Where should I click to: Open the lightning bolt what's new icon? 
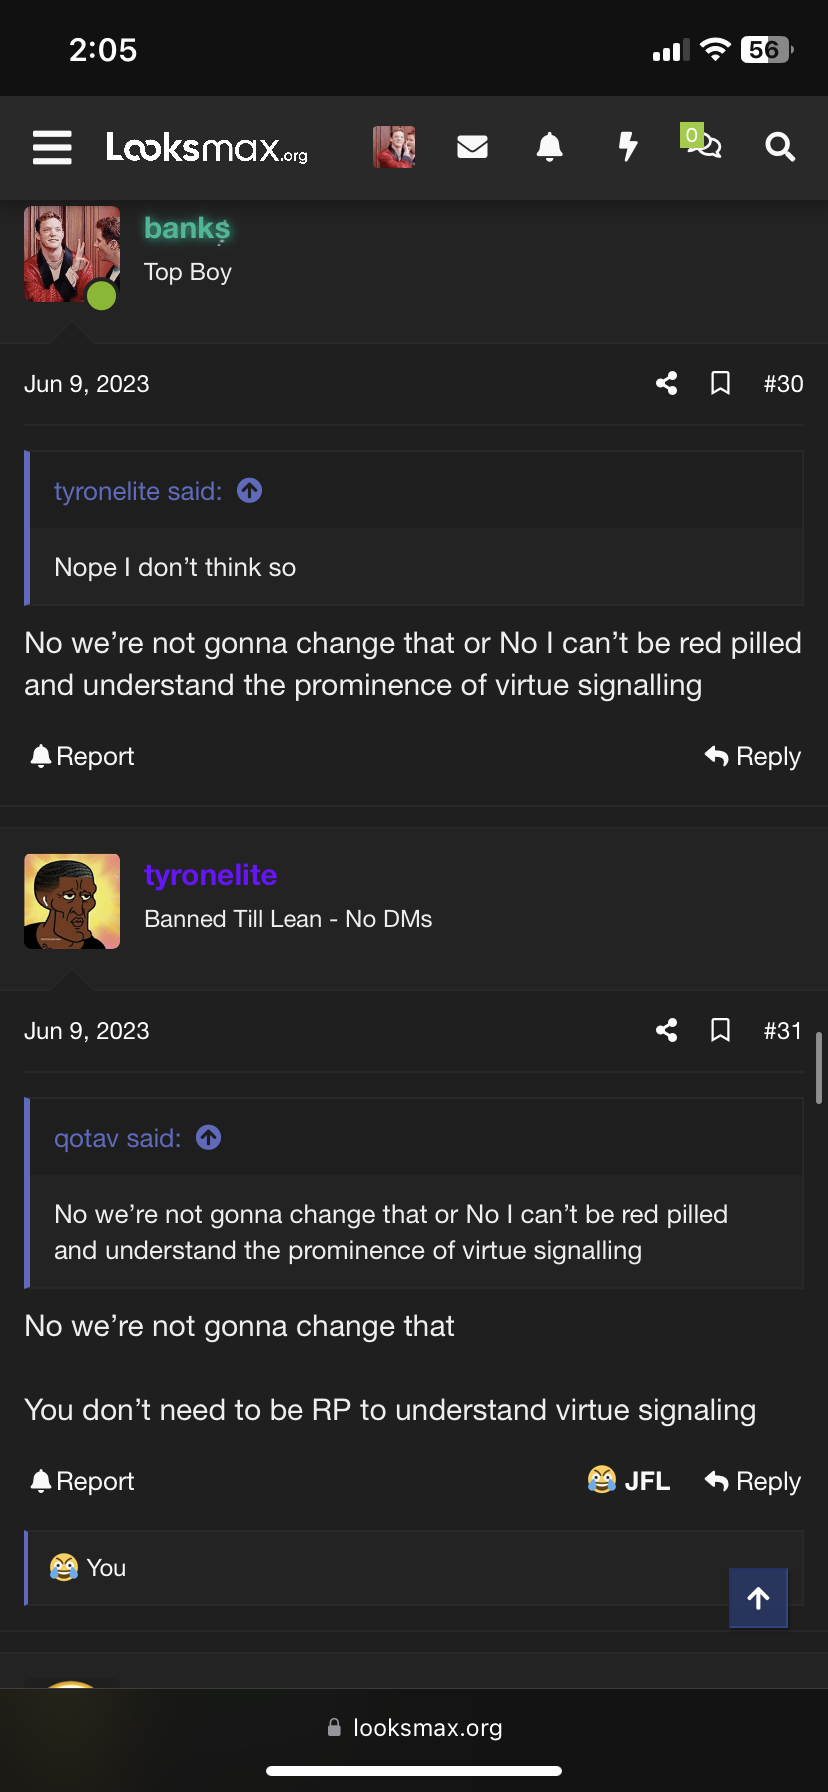(627, 147)
